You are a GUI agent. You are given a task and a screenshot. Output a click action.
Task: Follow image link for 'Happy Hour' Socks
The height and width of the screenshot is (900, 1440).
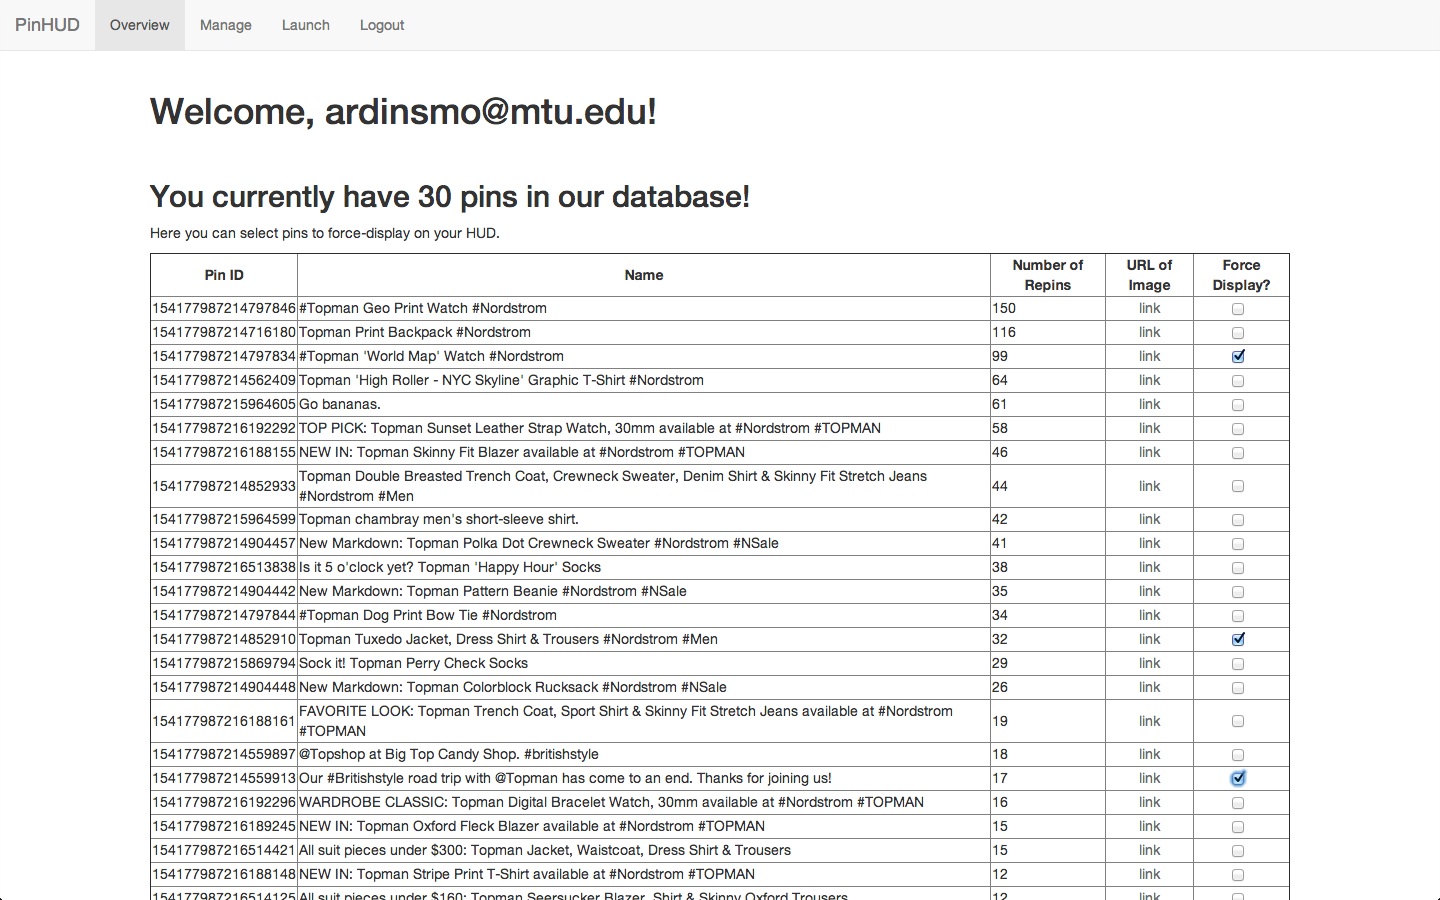pos(1149,567)
